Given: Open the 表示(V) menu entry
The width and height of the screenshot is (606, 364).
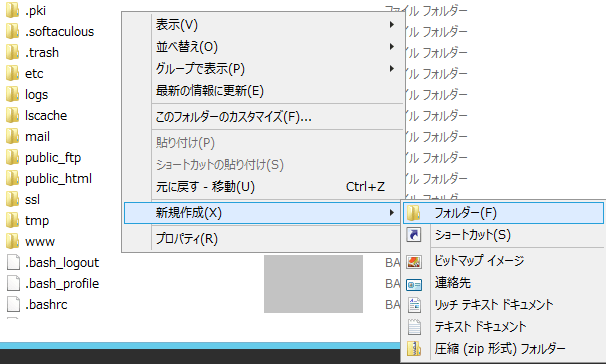Looking at the screenshot, I should coord(263,25).
